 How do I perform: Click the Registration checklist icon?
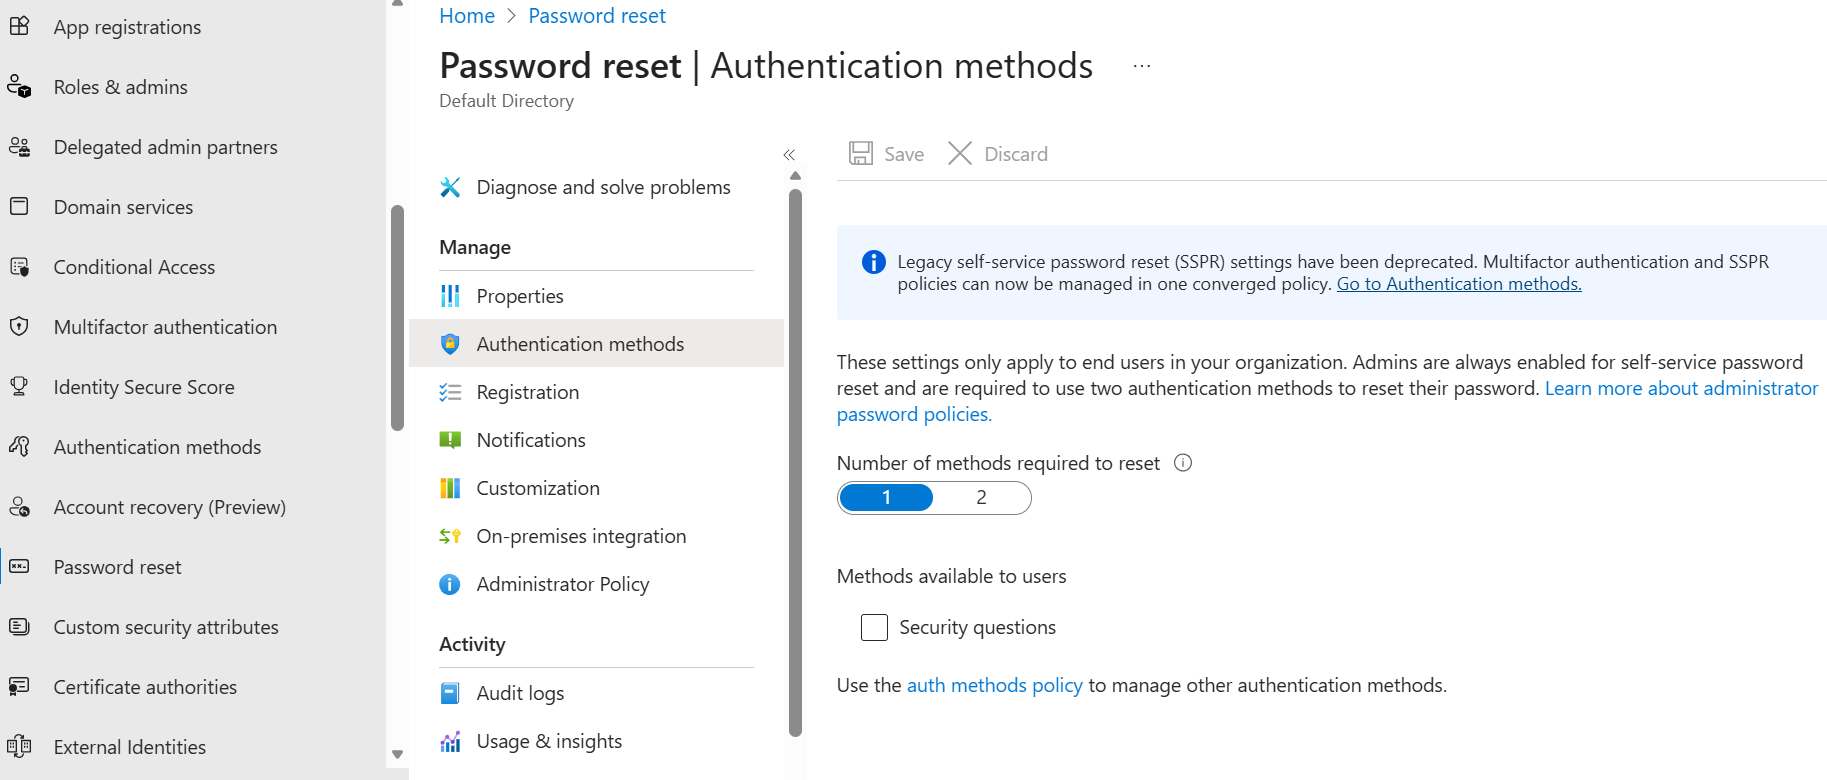point(450,392)
